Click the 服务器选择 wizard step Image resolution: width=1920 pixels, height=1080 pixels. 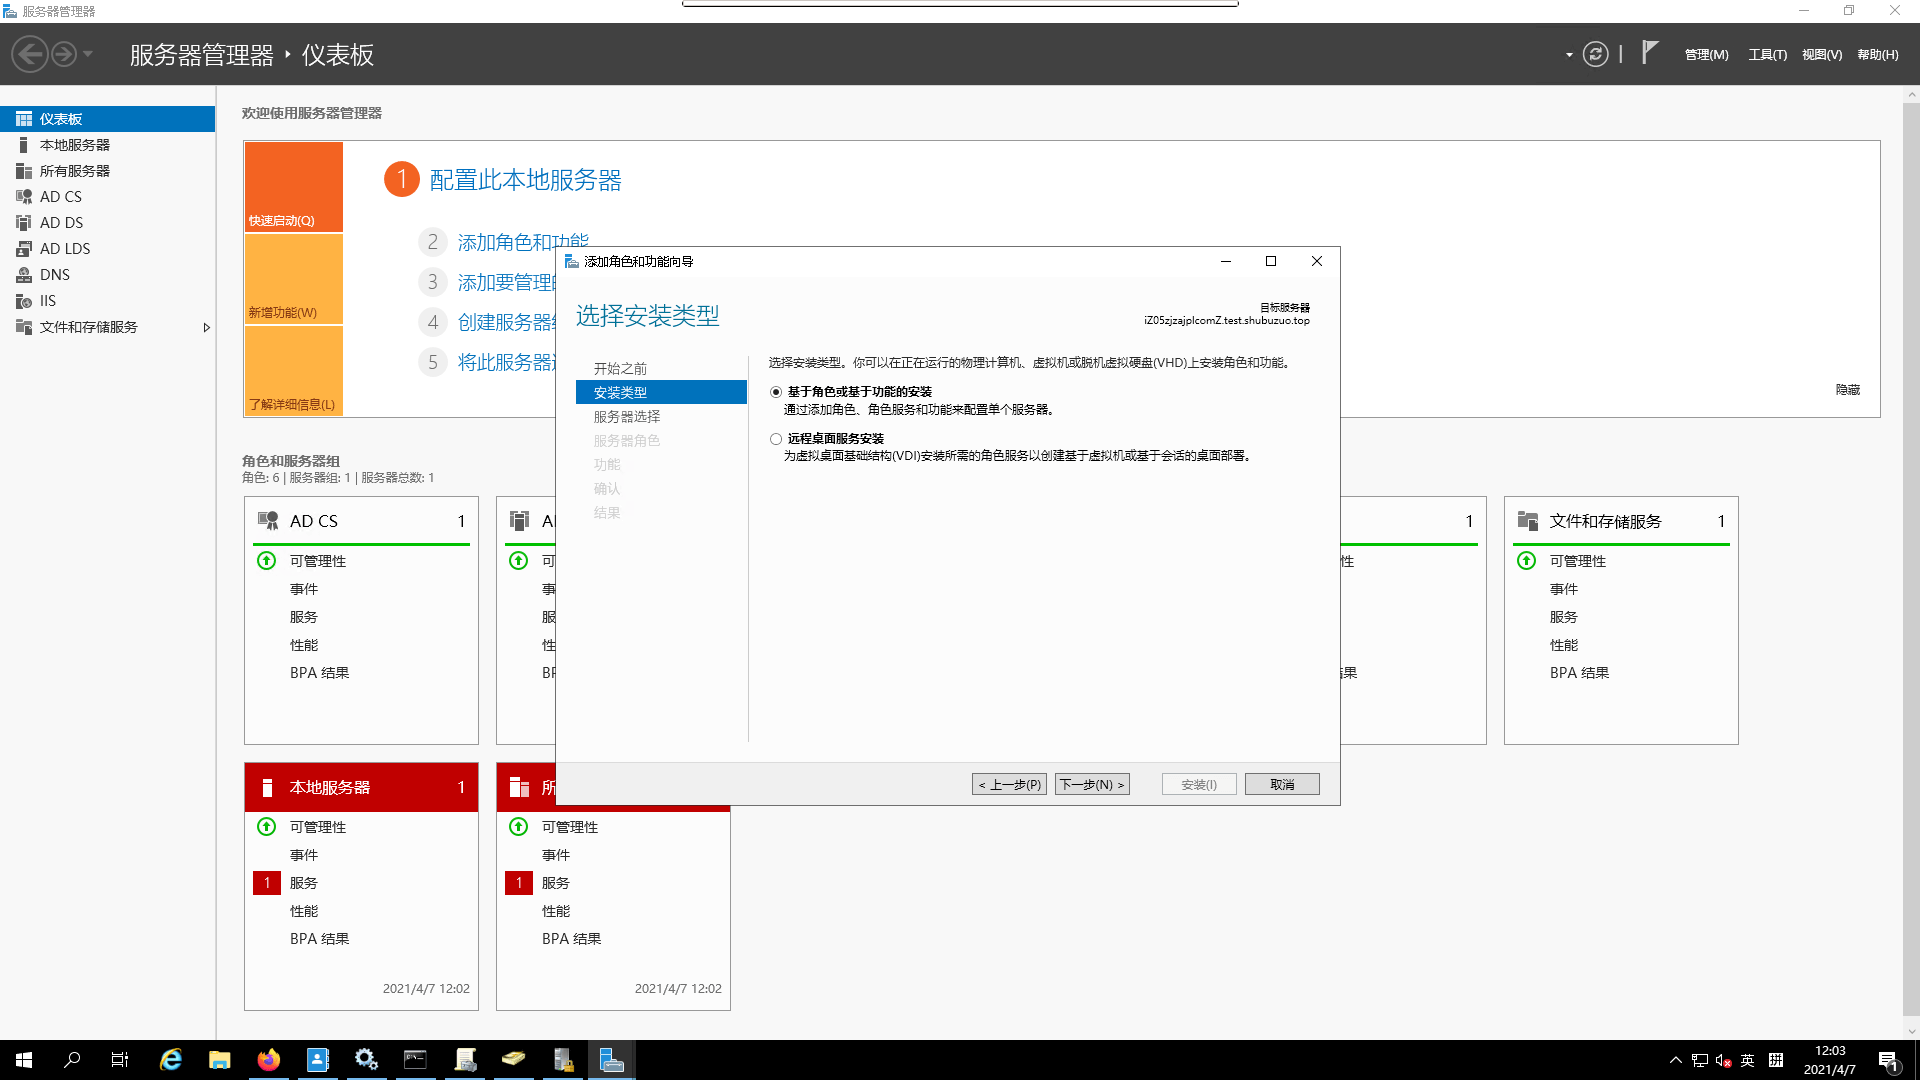626,416
